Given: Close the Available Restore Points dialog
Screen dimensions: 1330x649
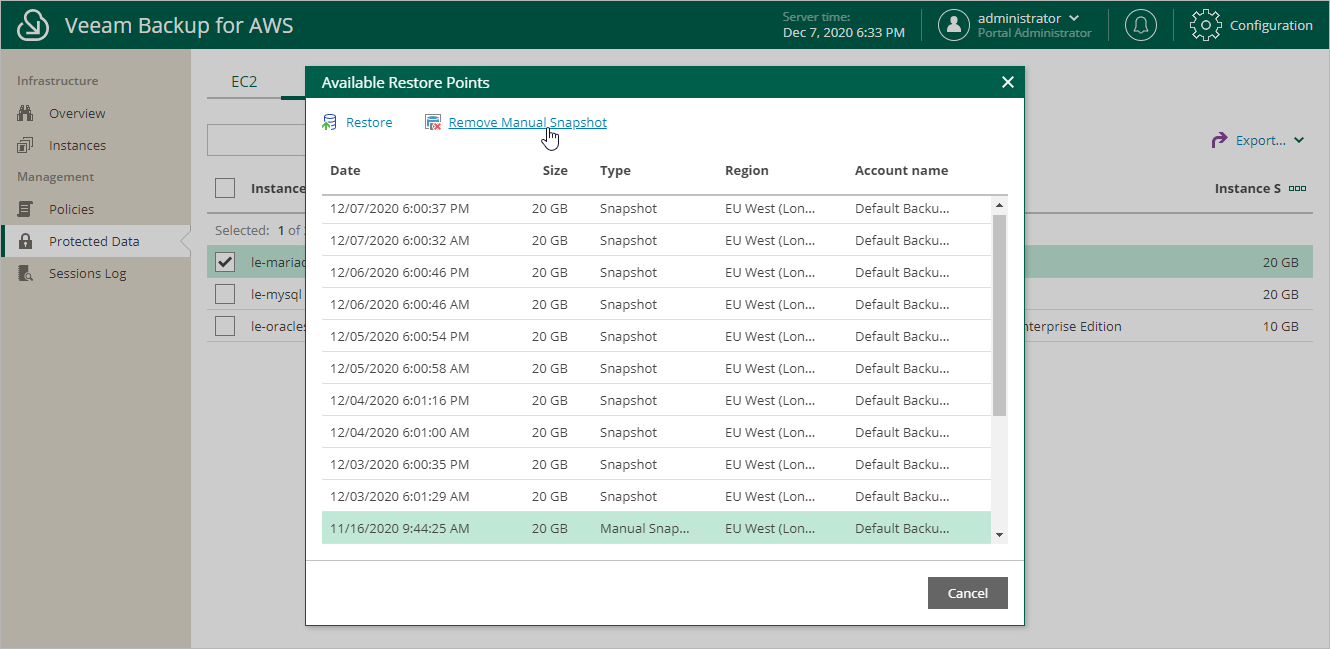Looking at the screenshot, I should click(x=1008, y=82).
